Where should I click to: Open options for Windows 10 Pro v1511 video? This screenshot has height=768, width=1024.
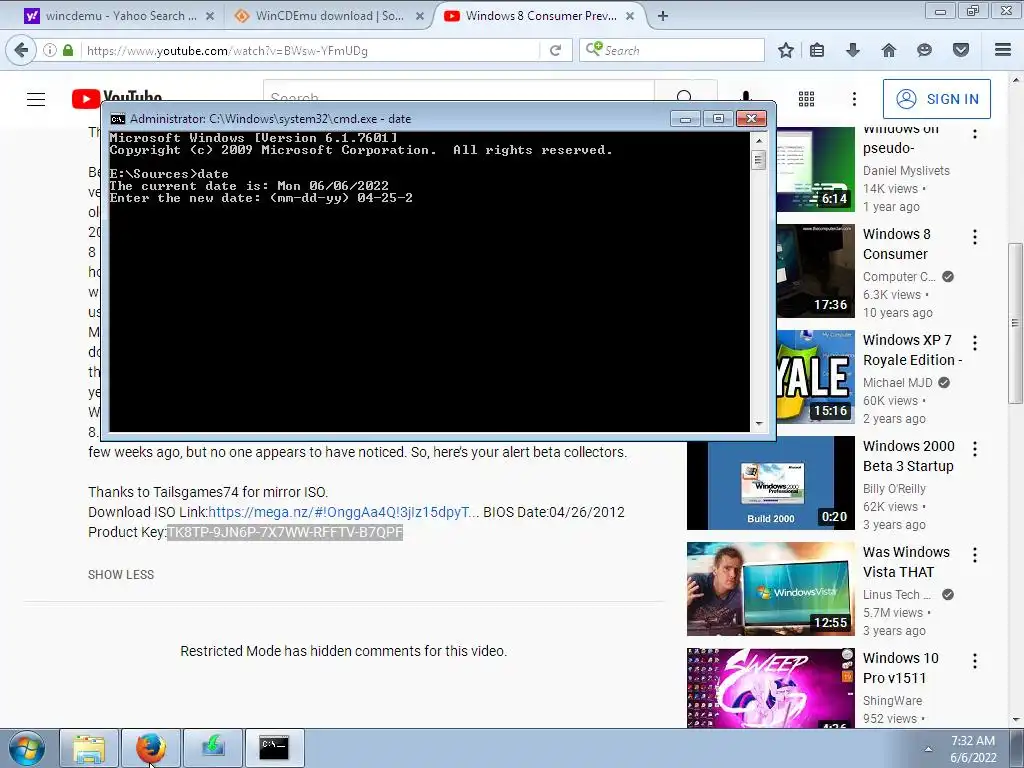(975, 660)
